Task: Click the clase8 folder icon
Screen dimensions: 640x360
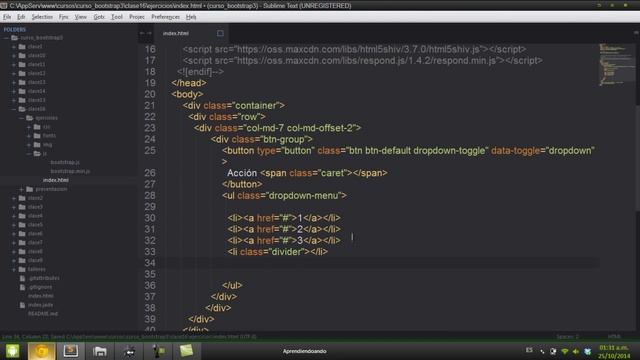Action: (22, 252)
